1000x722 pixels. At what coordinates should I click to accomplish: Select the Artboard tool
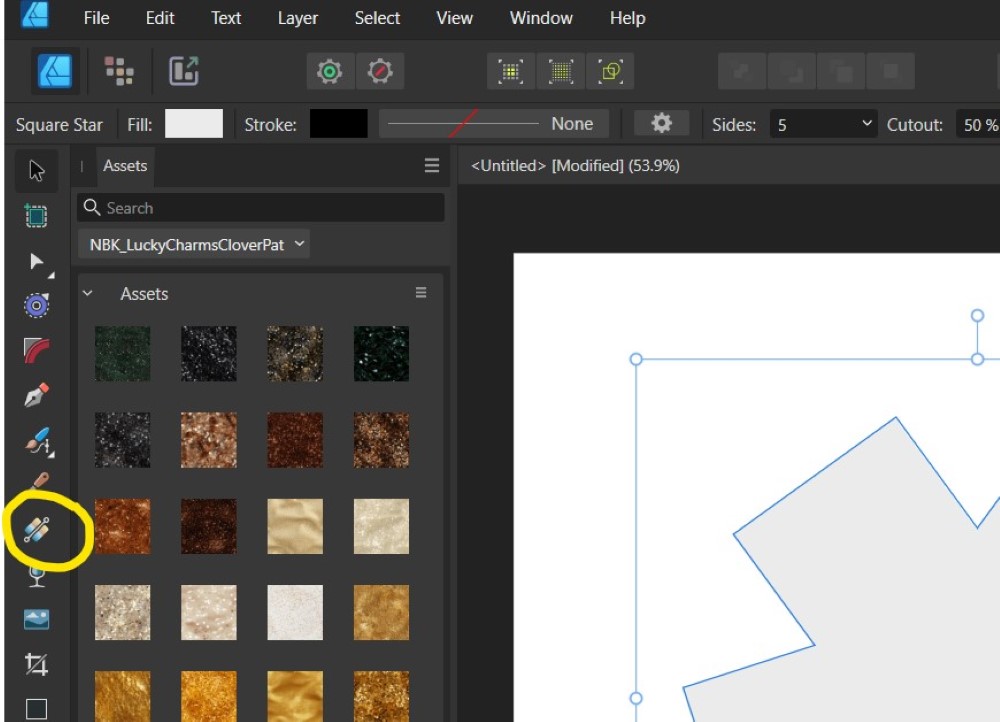click(x=36, y=216)
